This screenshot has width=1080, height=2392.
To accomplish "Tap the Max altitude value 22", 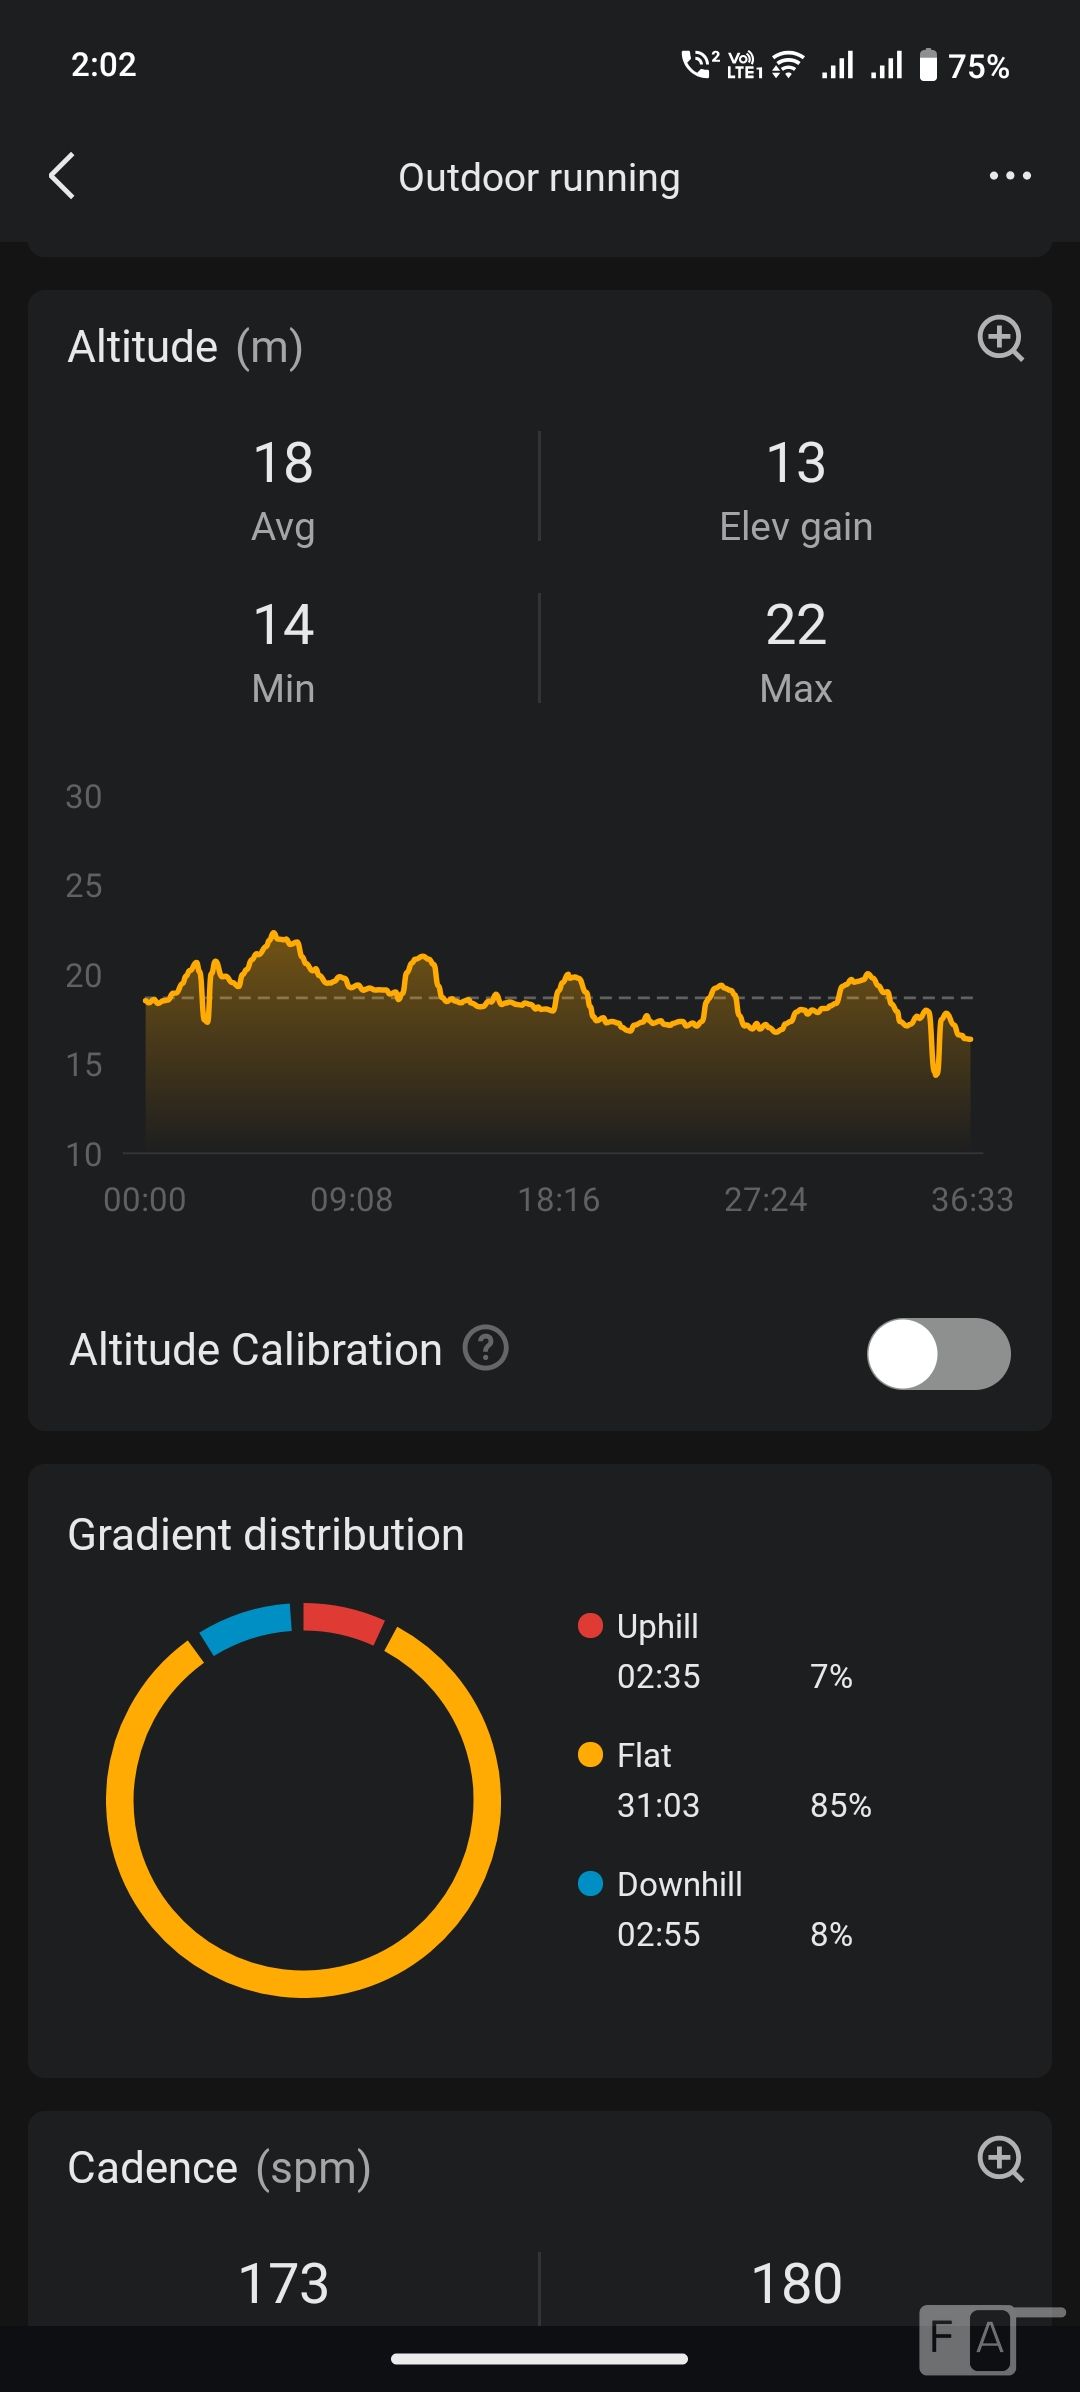I will (x=796, y=625).
